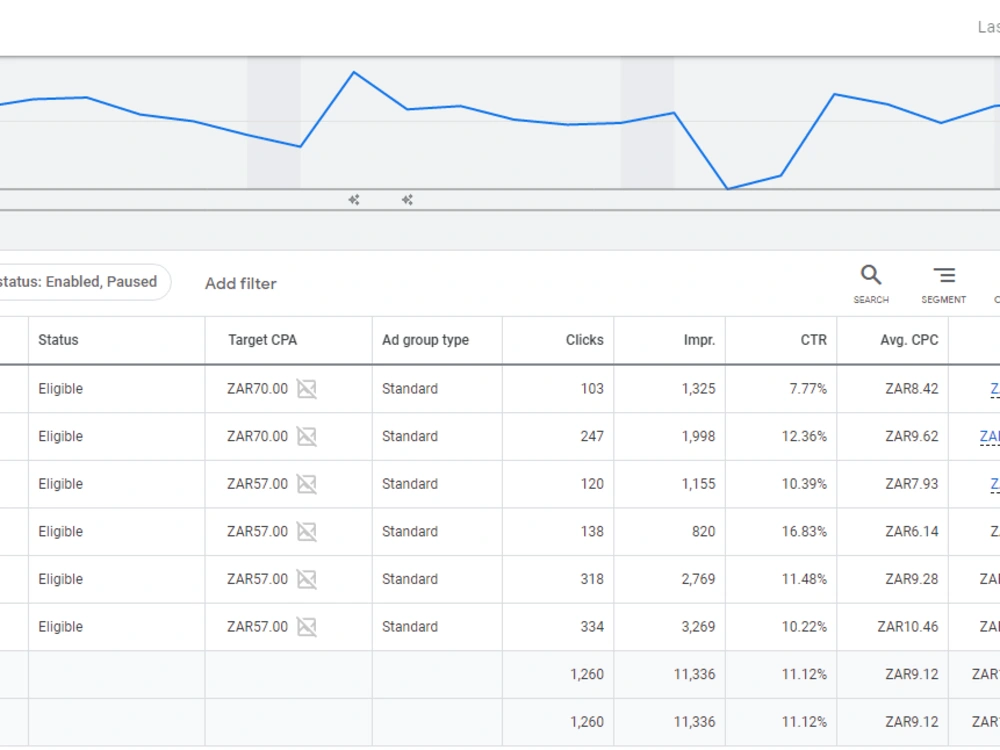Click the no-image icon in the 120 clicks row

pyautogui.click(x=307, y=484)
